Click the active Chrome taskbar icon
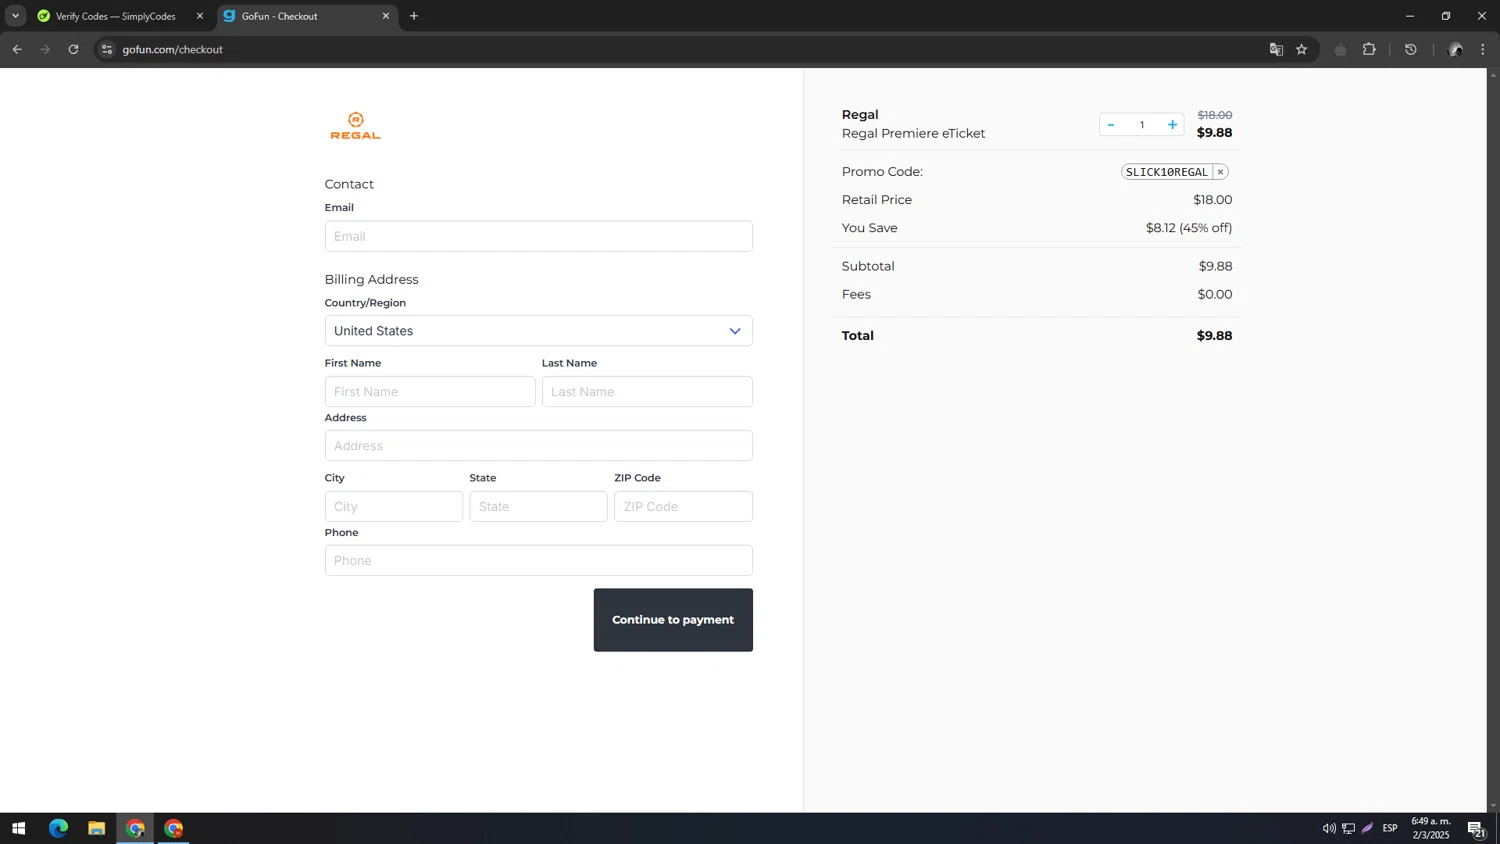The width and height of the screenshot is (1500, 844). tap(135, 828)
